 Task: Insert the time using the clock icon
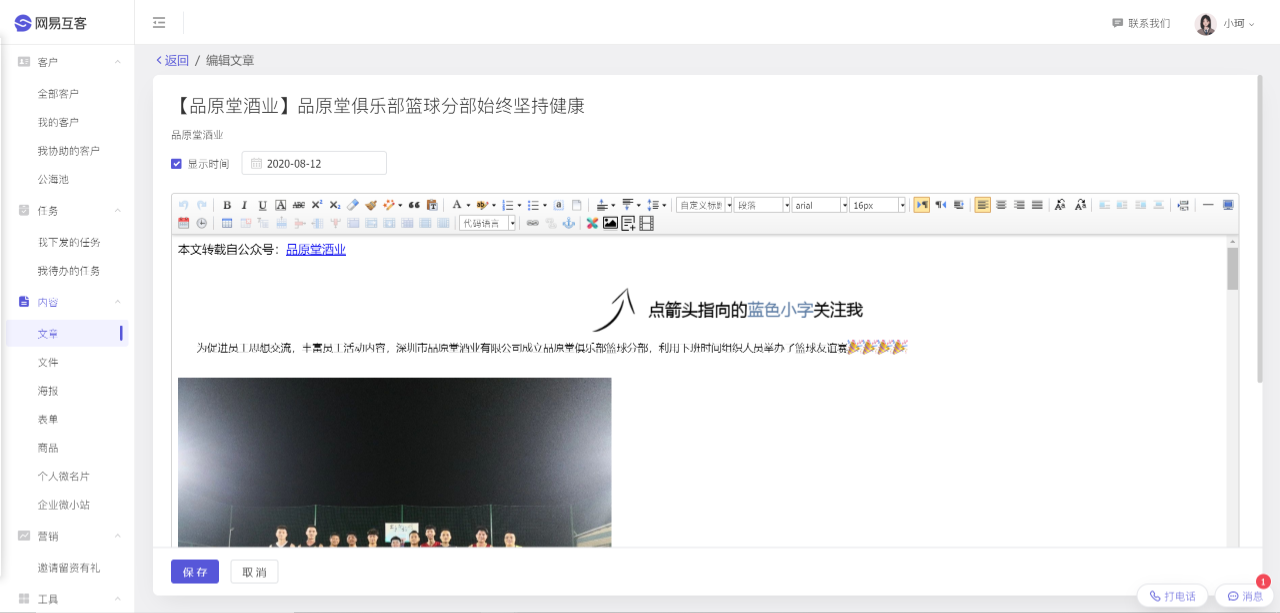pos(202,223)
